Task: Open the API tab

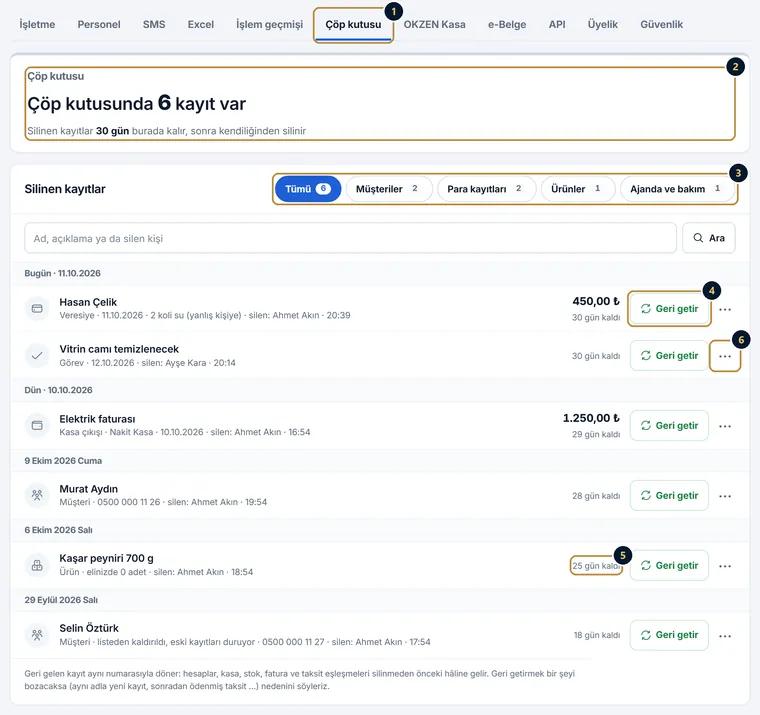Action: 557,24
